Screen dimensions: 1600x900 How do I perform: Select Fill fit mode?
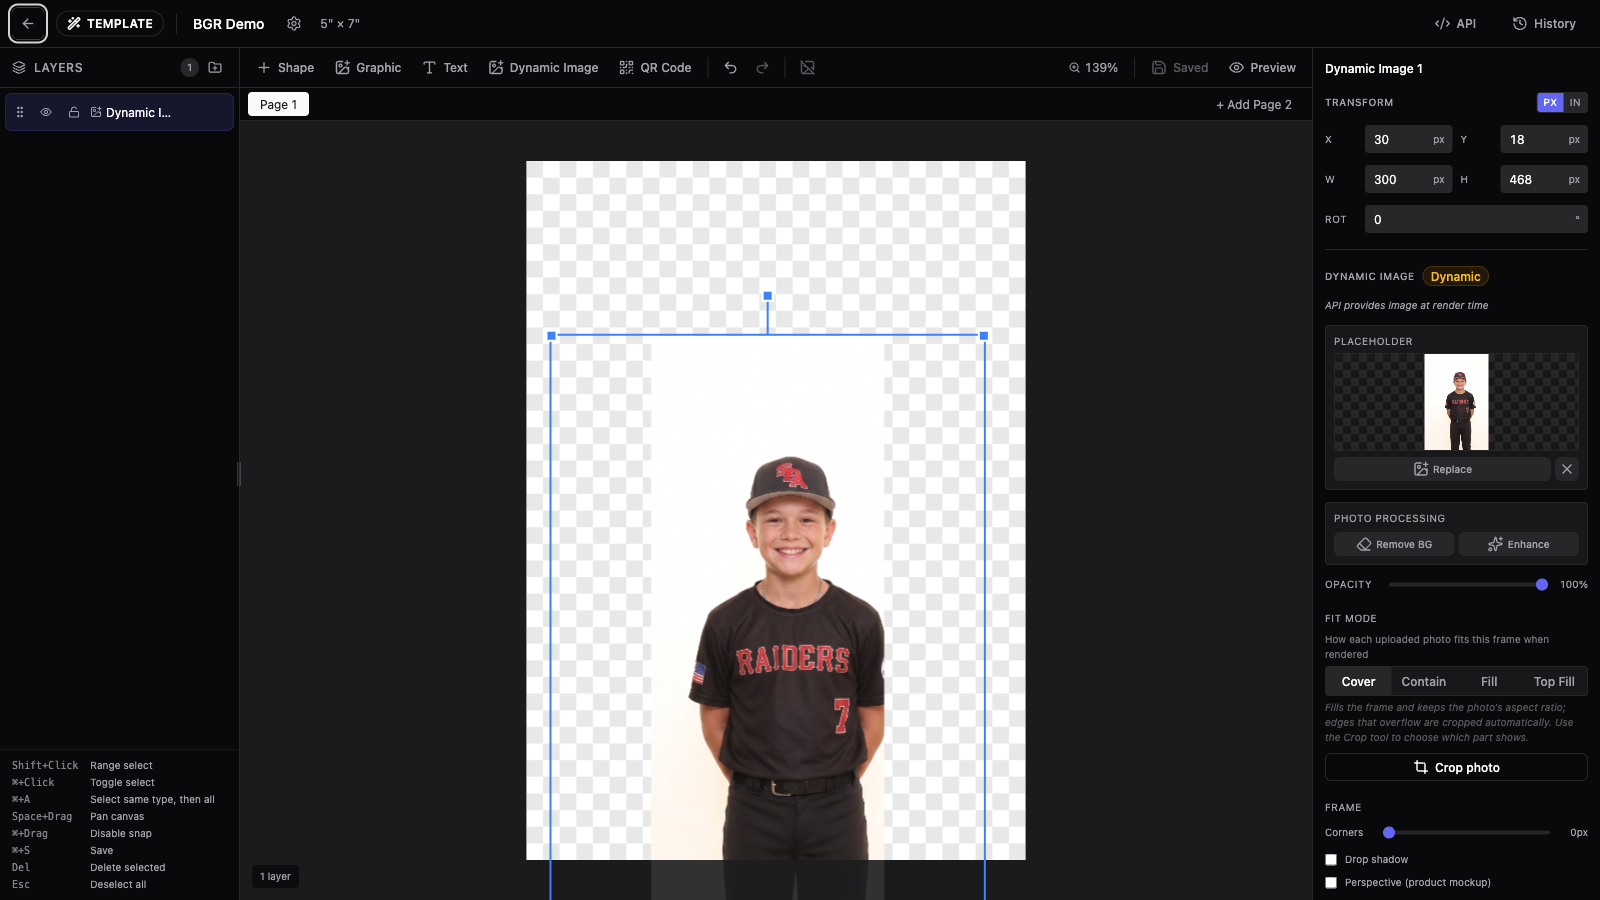pos(1489,681)
